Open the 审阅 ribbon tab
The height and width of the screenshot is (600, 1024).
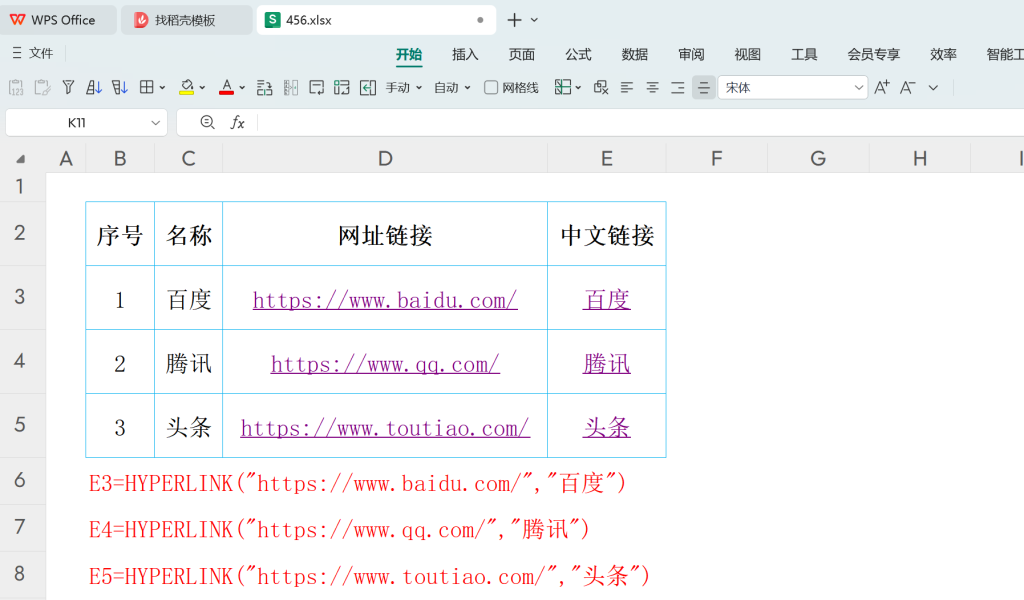tap(691, 54)
